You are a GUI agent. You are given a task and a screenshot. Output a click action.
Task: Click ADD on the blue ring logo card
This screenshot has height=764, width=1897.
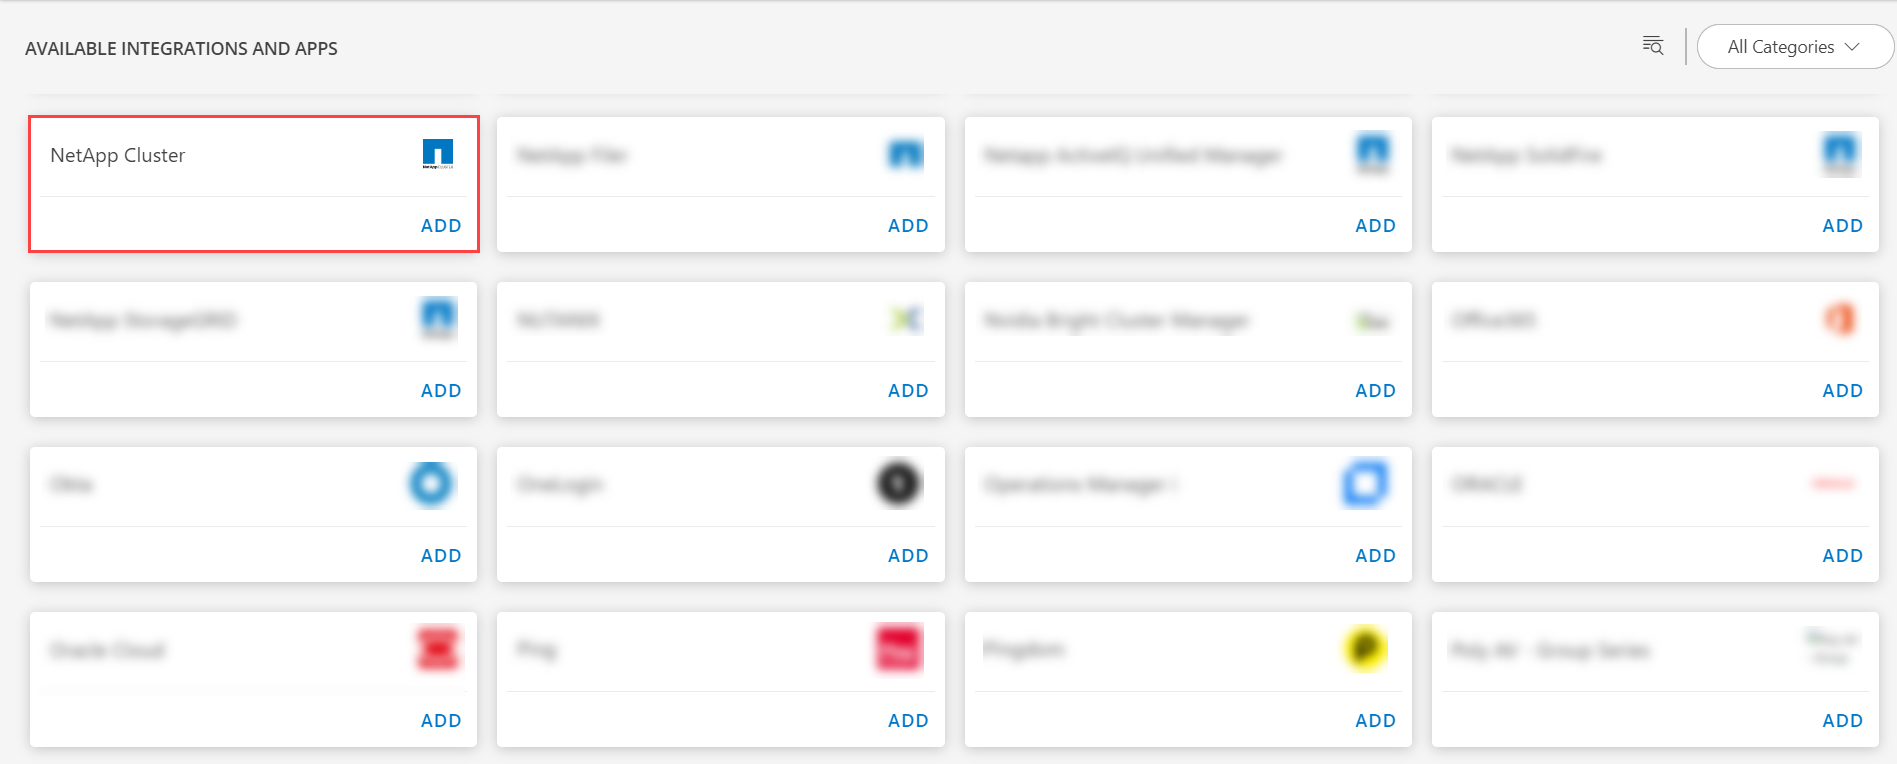coord(441,556)
